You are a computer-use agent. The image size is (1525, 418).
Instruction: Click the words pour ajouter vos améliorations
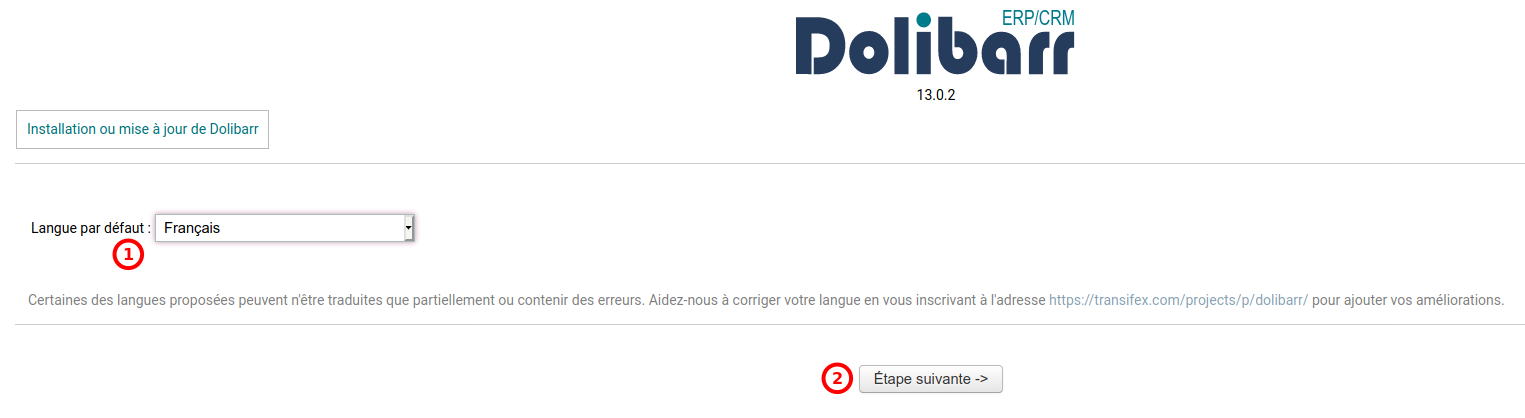pos(1408,300)
